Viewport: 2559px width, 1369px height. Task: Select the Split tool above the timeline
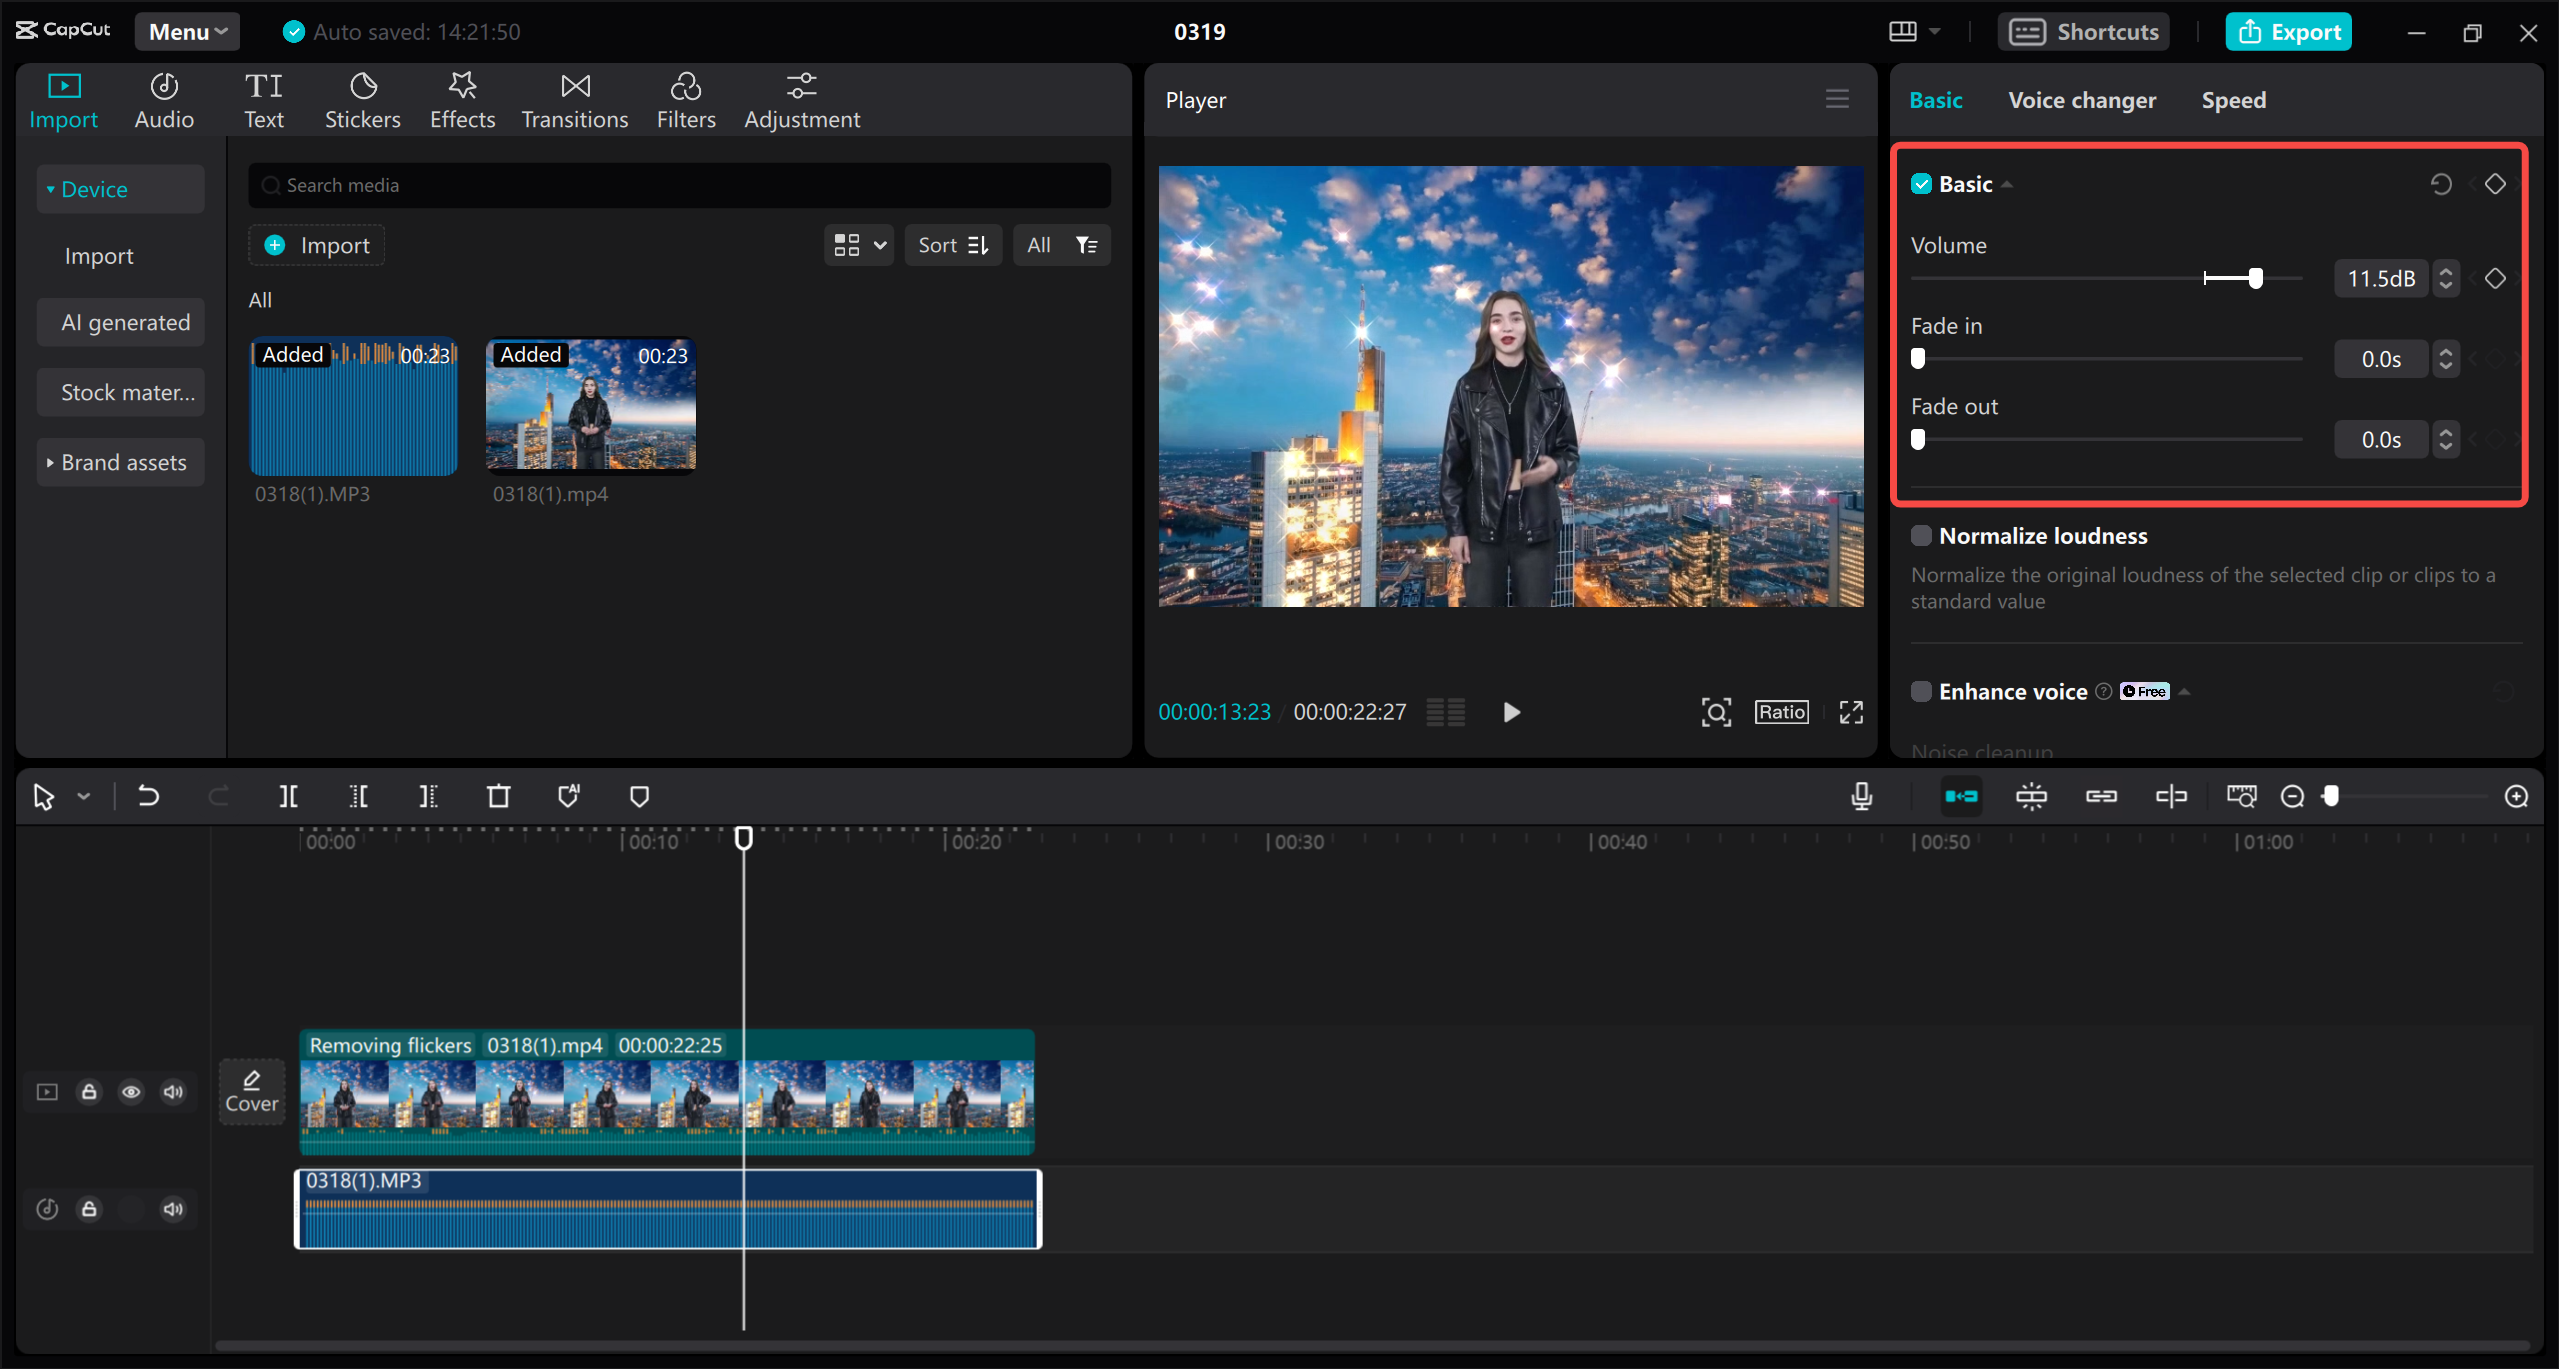pos(288,796)
